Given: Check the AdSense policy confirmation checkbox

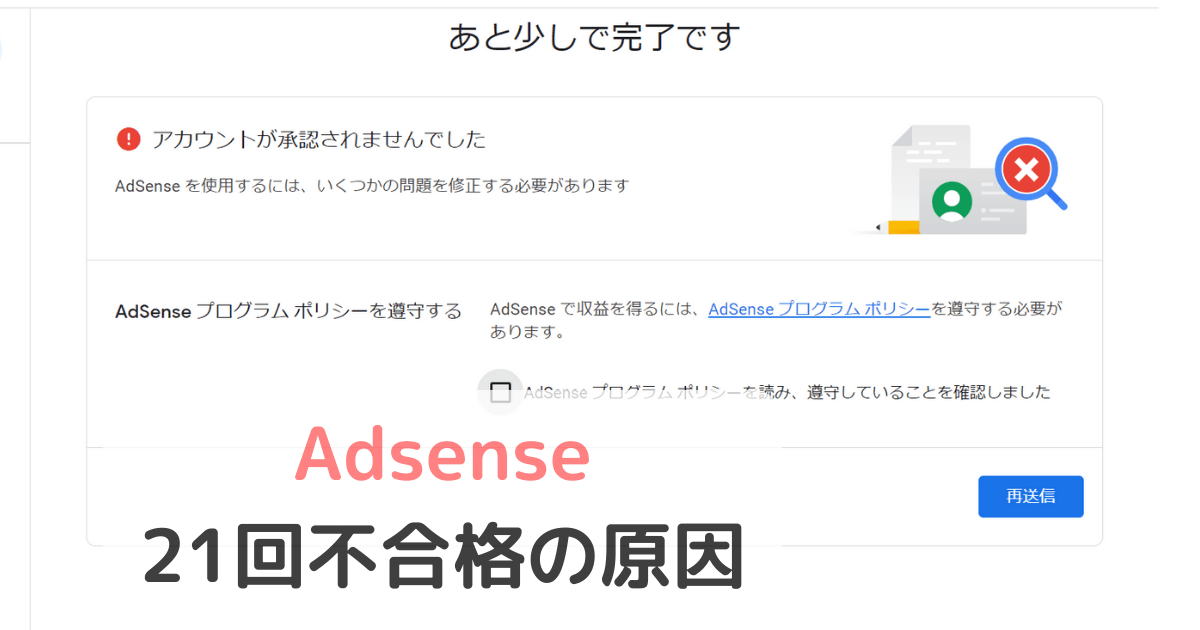Looking at the screenshot, I should (500, 392).
